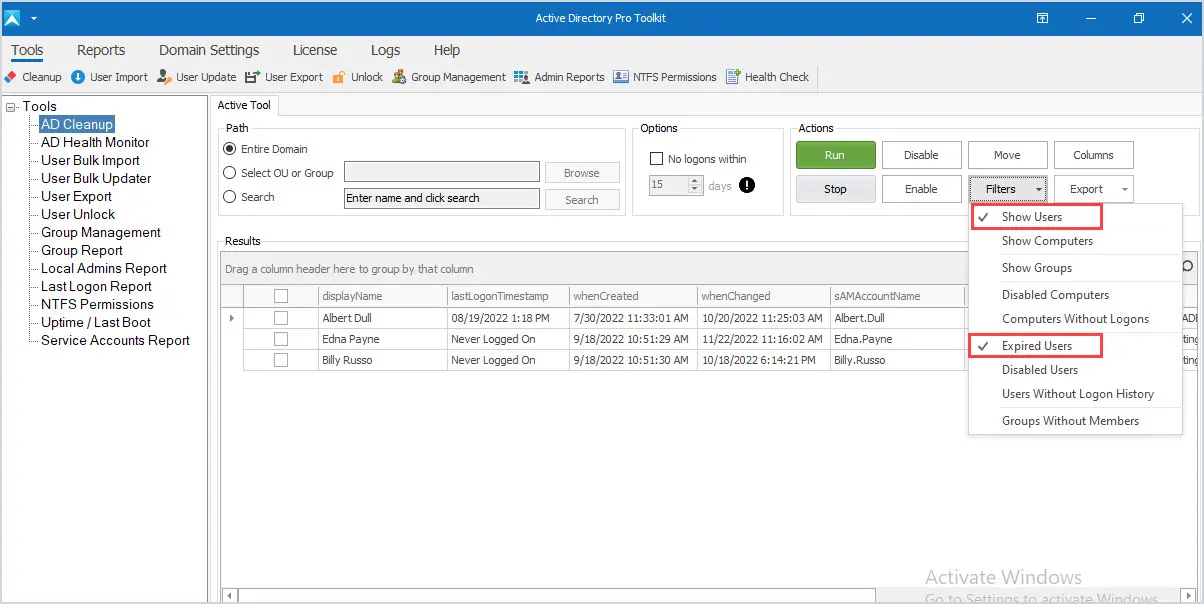Click the left arrow of the horizontal scrollbar

[230, 595]
